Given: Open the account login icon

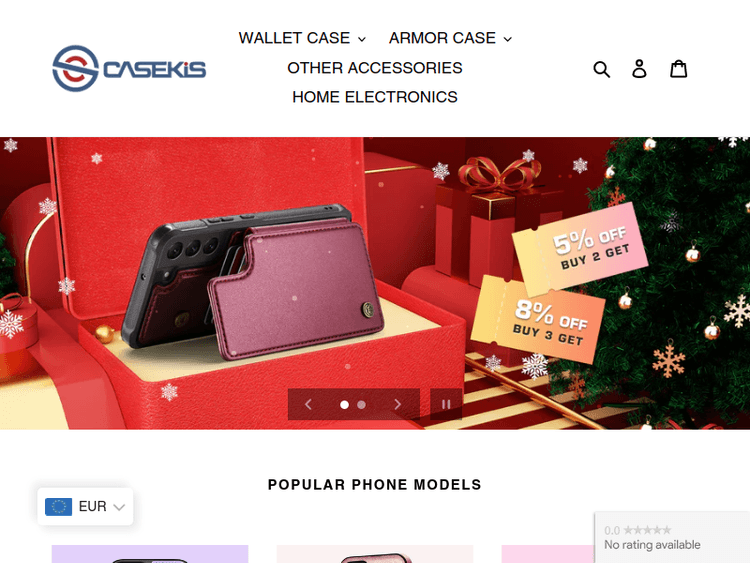Looking at the screenshot, I should tap(639, 68).
